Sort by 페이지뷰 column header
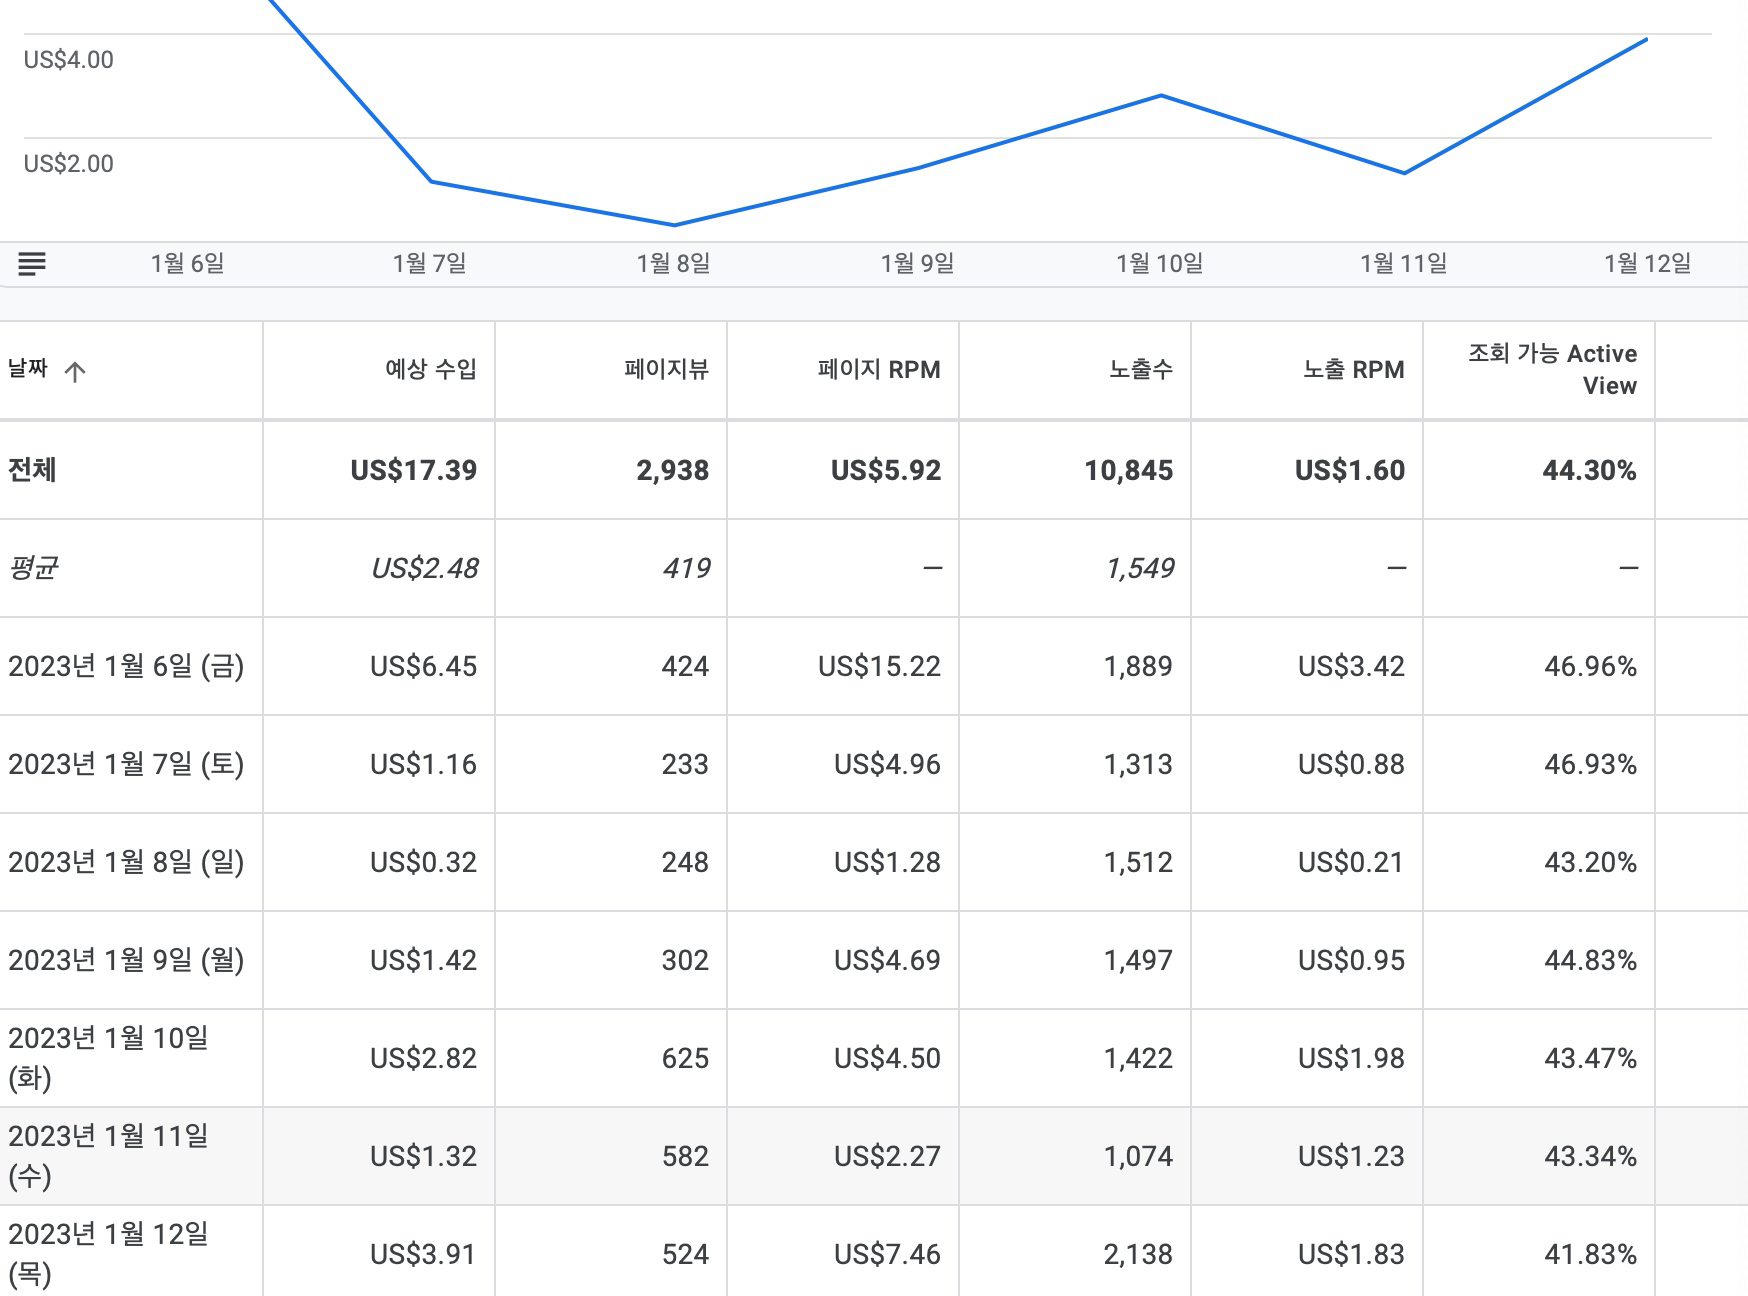Image resolution: width=1748 pixels, height=1296 pixels. pos(666,369)
